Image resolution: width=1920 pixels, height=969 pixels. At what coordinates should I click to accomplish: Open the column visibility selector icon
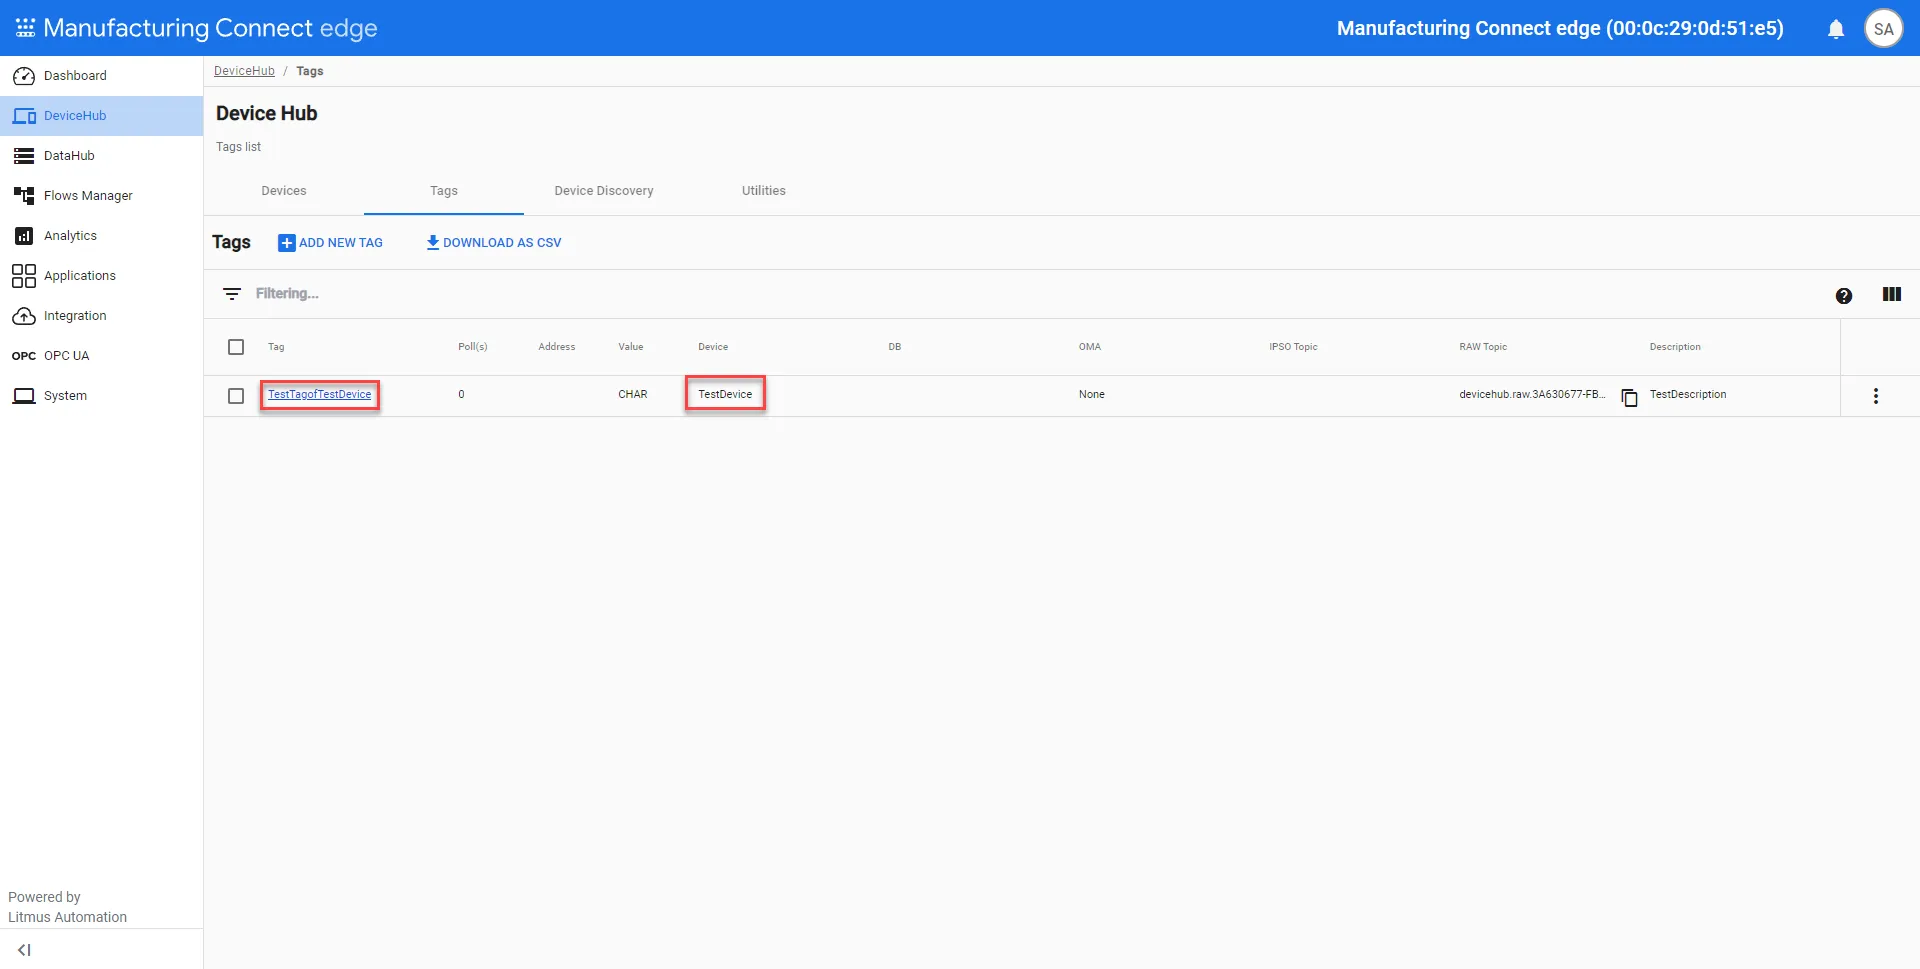click(1892, 294)
